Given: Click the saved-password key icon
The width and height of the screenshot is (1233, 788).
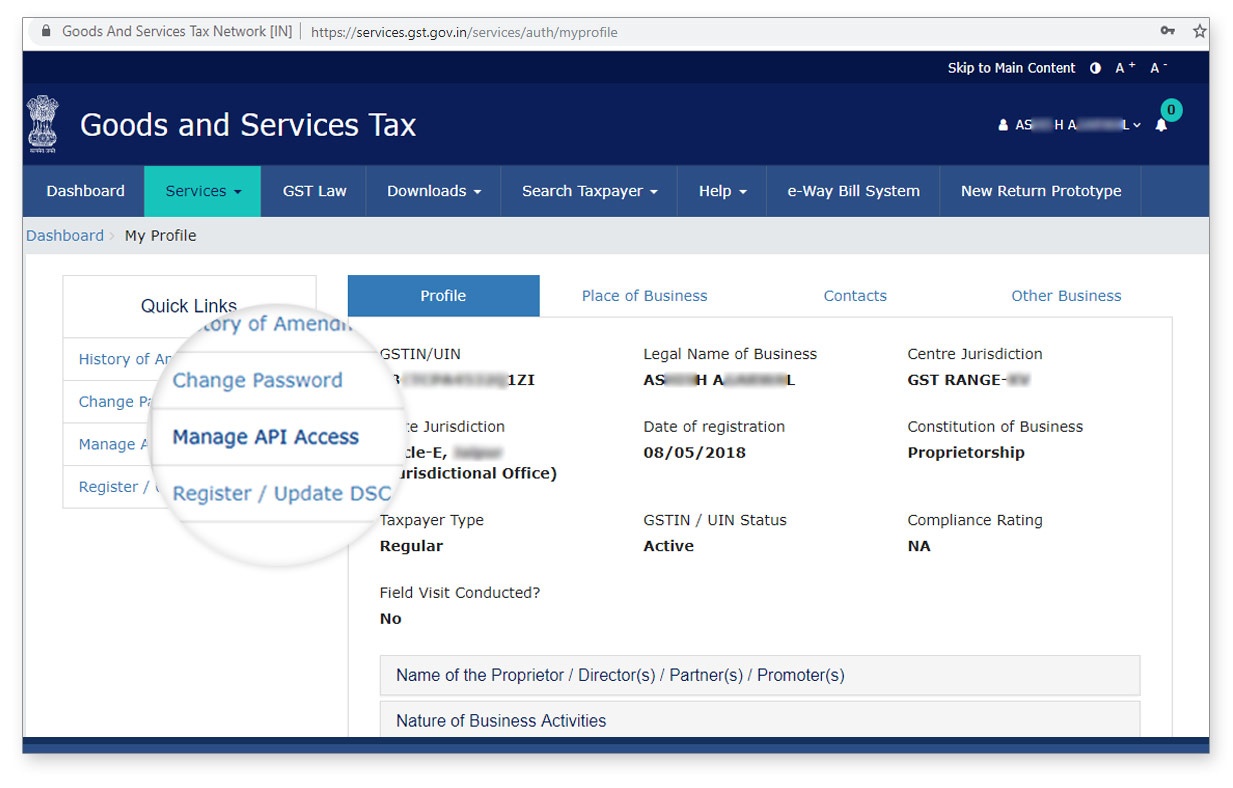Looking at the screenshot, I should [1167, 31].
